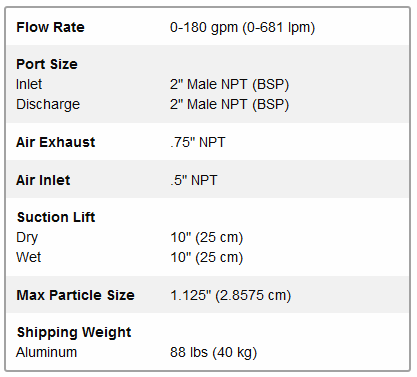The image size is (417, 377).
Task: Select the 1.125" (2.8575 cm) value
Action: 231,296
